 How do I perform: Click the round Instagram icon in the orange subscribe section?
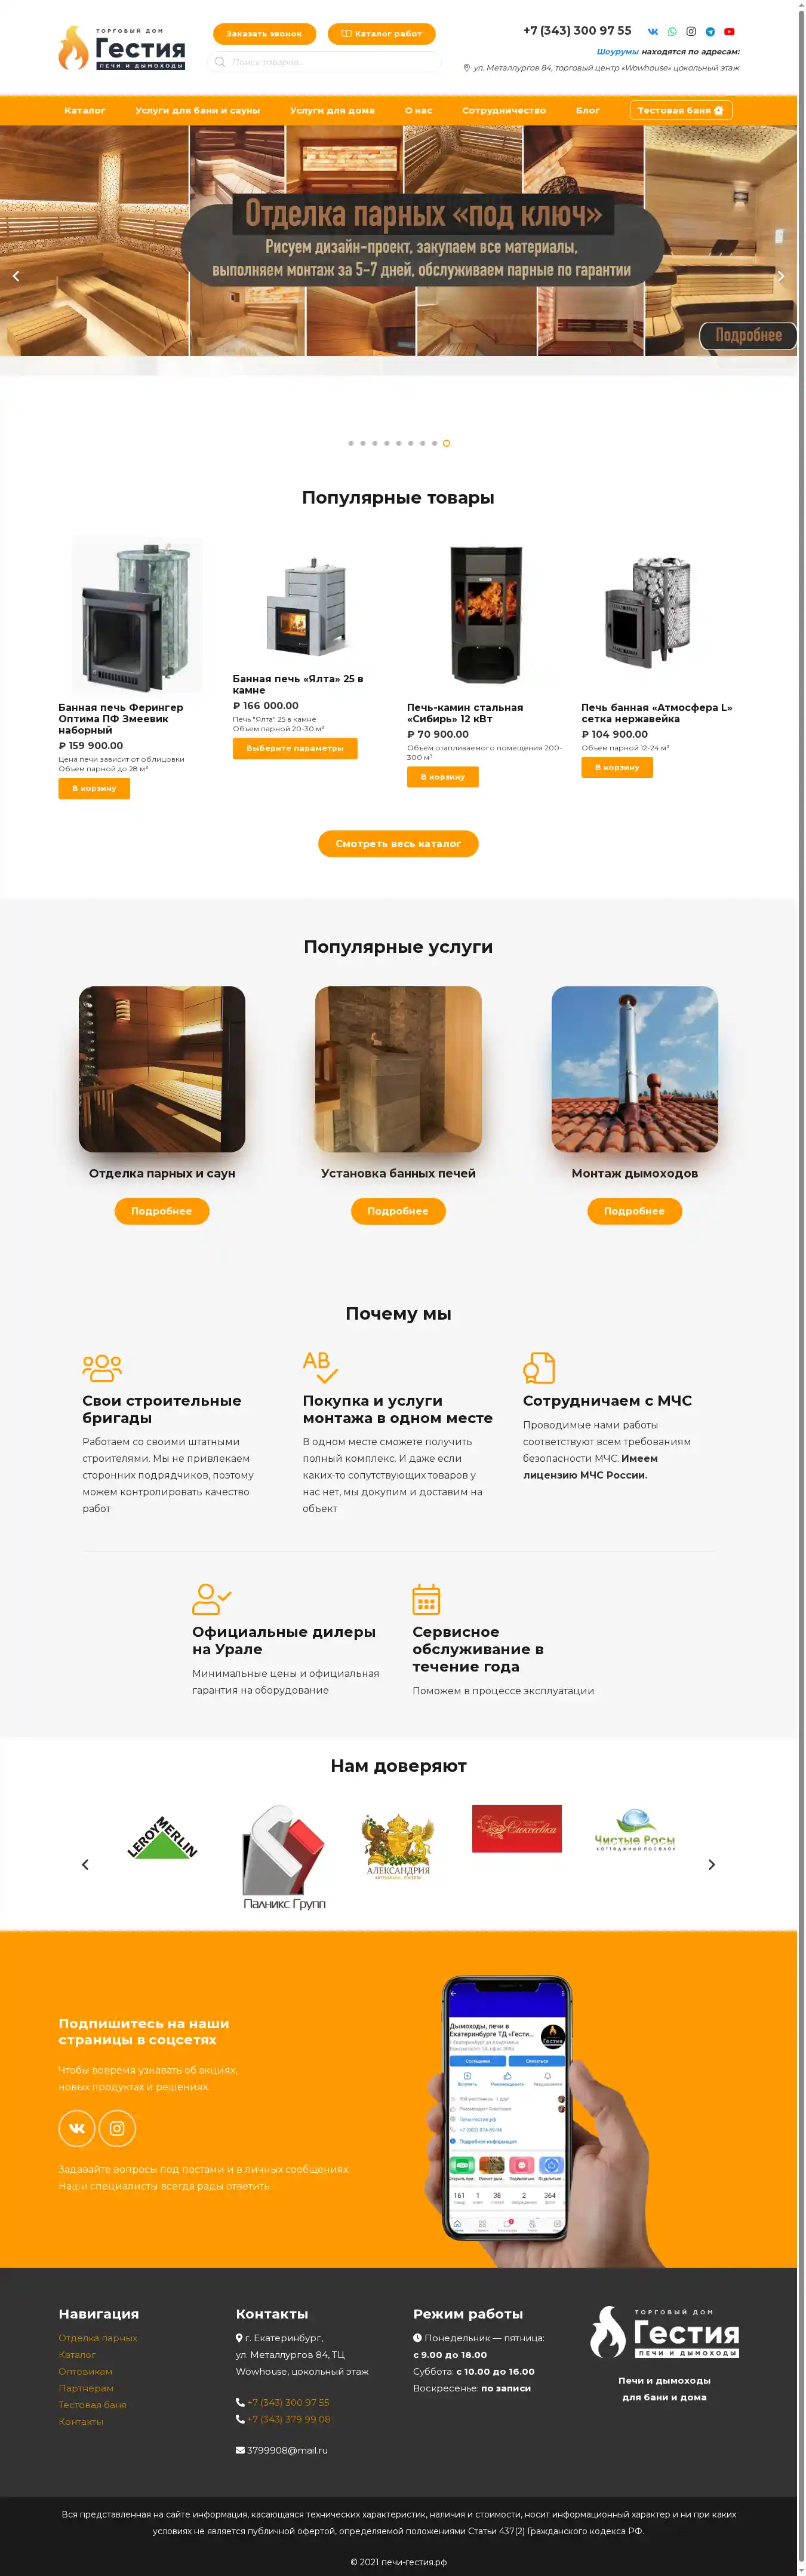(x=117, y=2127)
